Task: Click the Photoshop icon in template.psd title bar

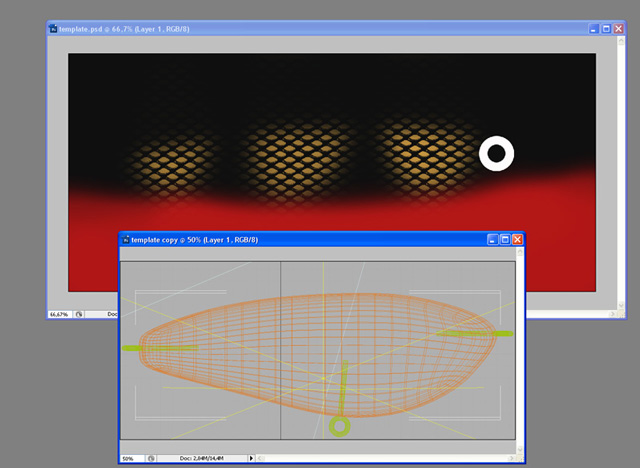Action: [x=54, y=30]
